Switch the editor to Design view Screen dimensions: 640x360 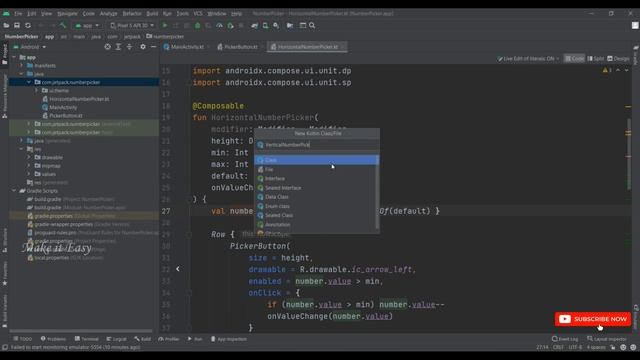[x=618, y=59]
